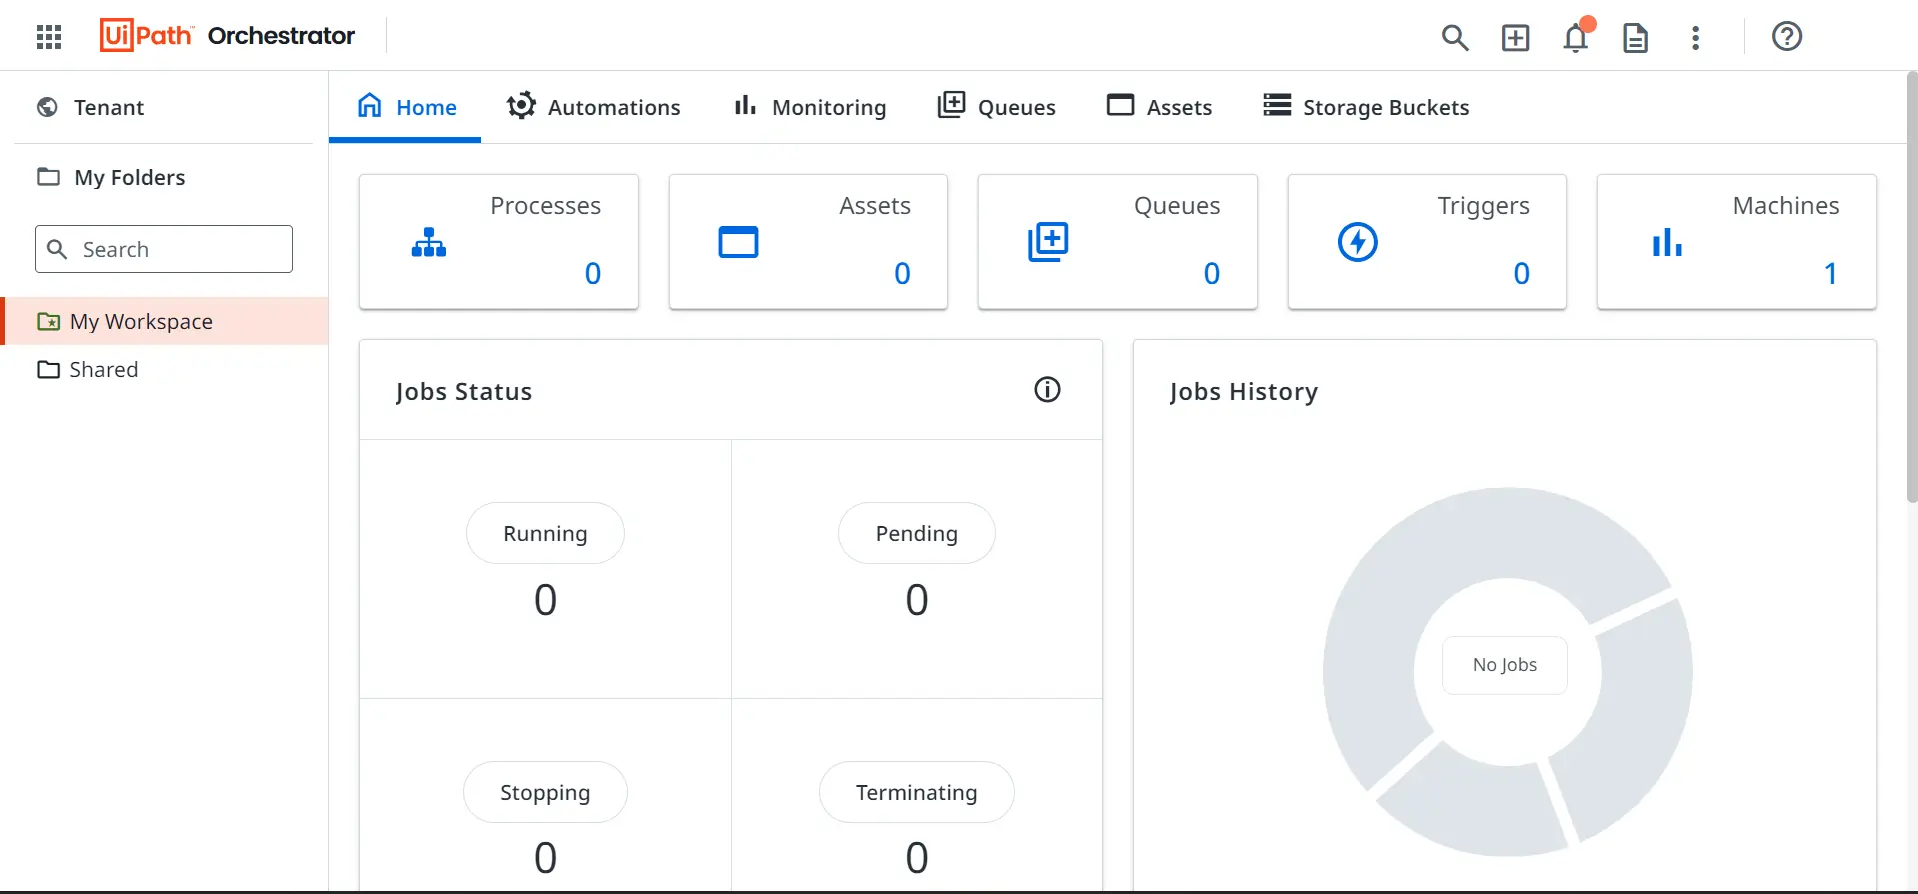Switch to the Assets tab
Image resolution: width=1918 pixels, height=894 pixels.
point(1159,107)
